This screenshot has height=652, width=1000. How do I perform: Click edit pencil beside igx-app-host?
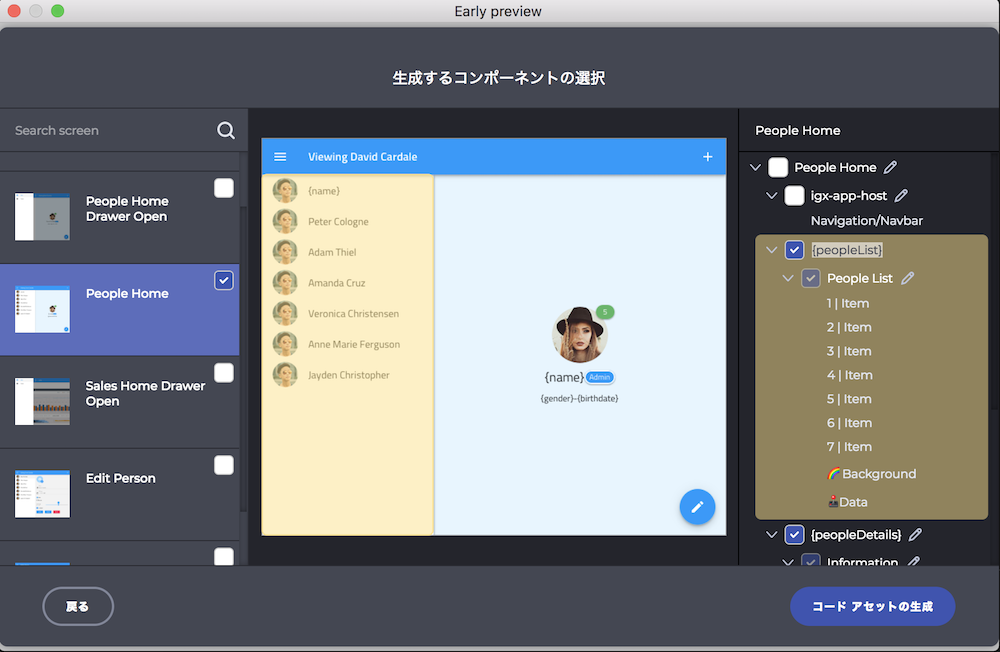tap(901, 196)
